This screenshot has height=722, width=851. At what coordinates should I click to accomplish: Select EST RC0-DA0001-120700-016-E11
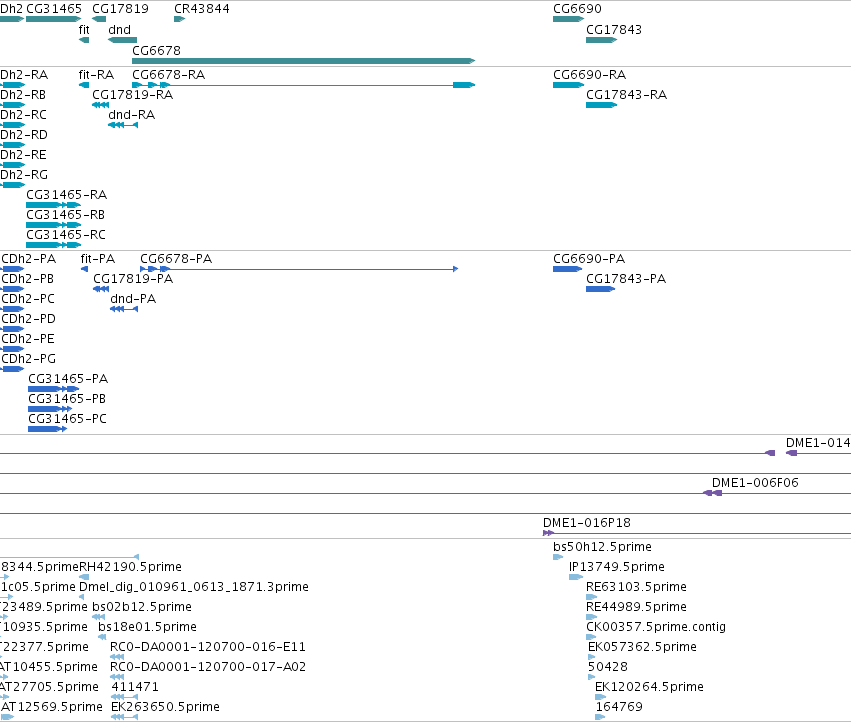[117, 657]
